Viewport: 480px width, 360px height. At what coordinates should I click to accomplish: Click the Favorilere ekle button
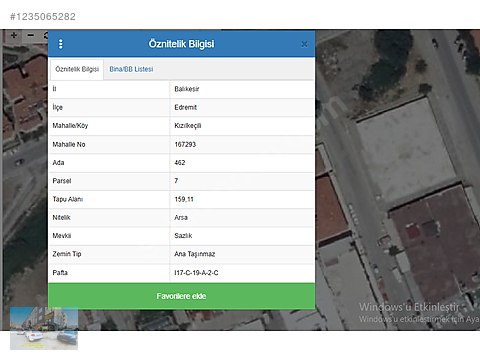click(x=181, y=296)
